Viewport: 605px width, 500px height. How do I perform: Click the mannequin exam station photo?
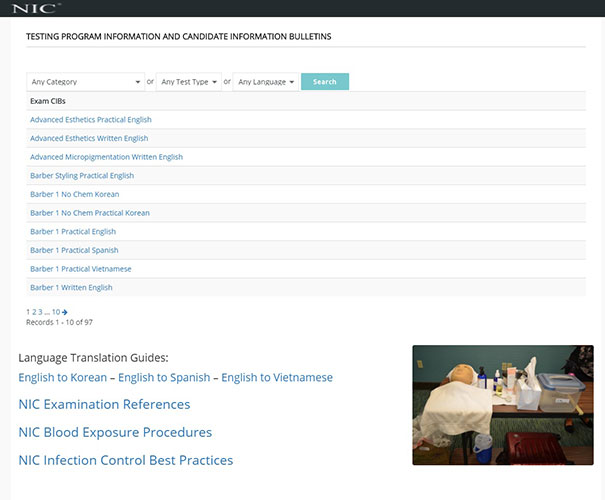[502, 405]
